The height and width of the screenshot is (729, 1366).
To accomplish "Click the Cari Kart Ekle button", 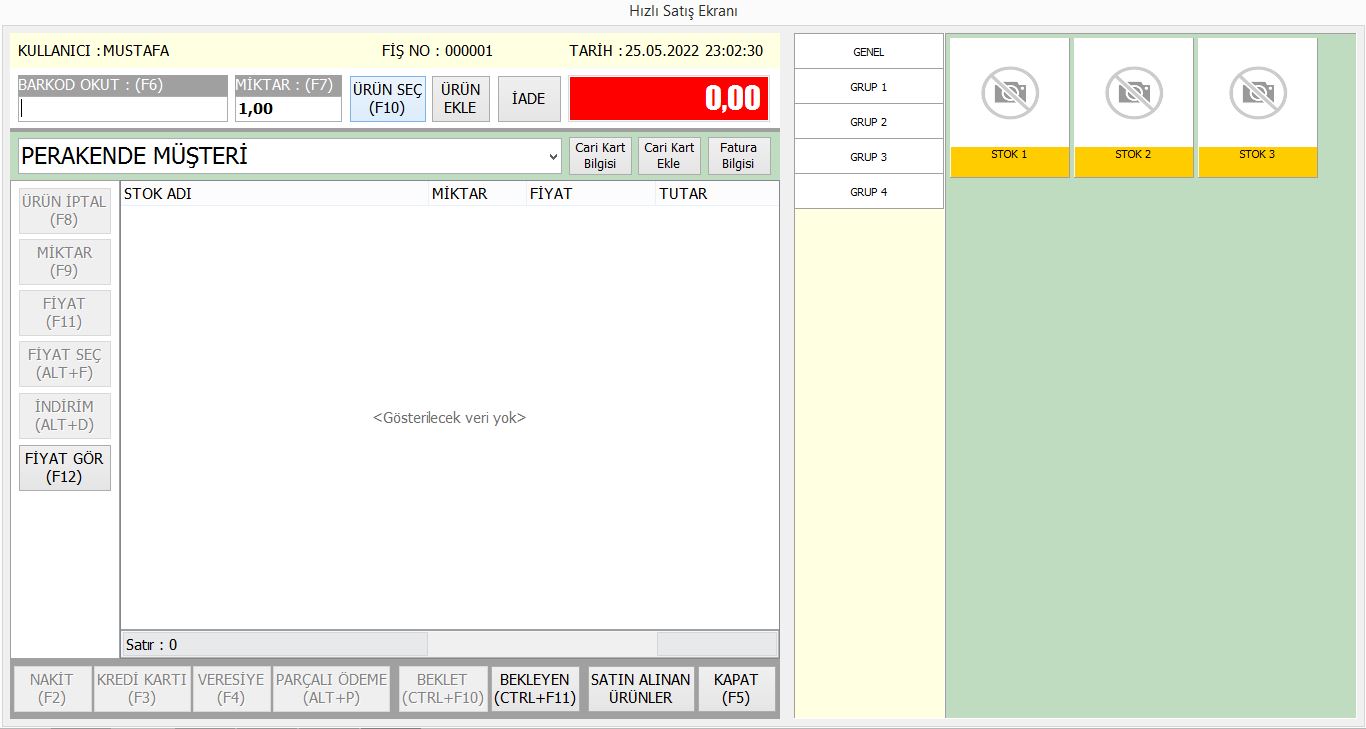I will [669, 156].
